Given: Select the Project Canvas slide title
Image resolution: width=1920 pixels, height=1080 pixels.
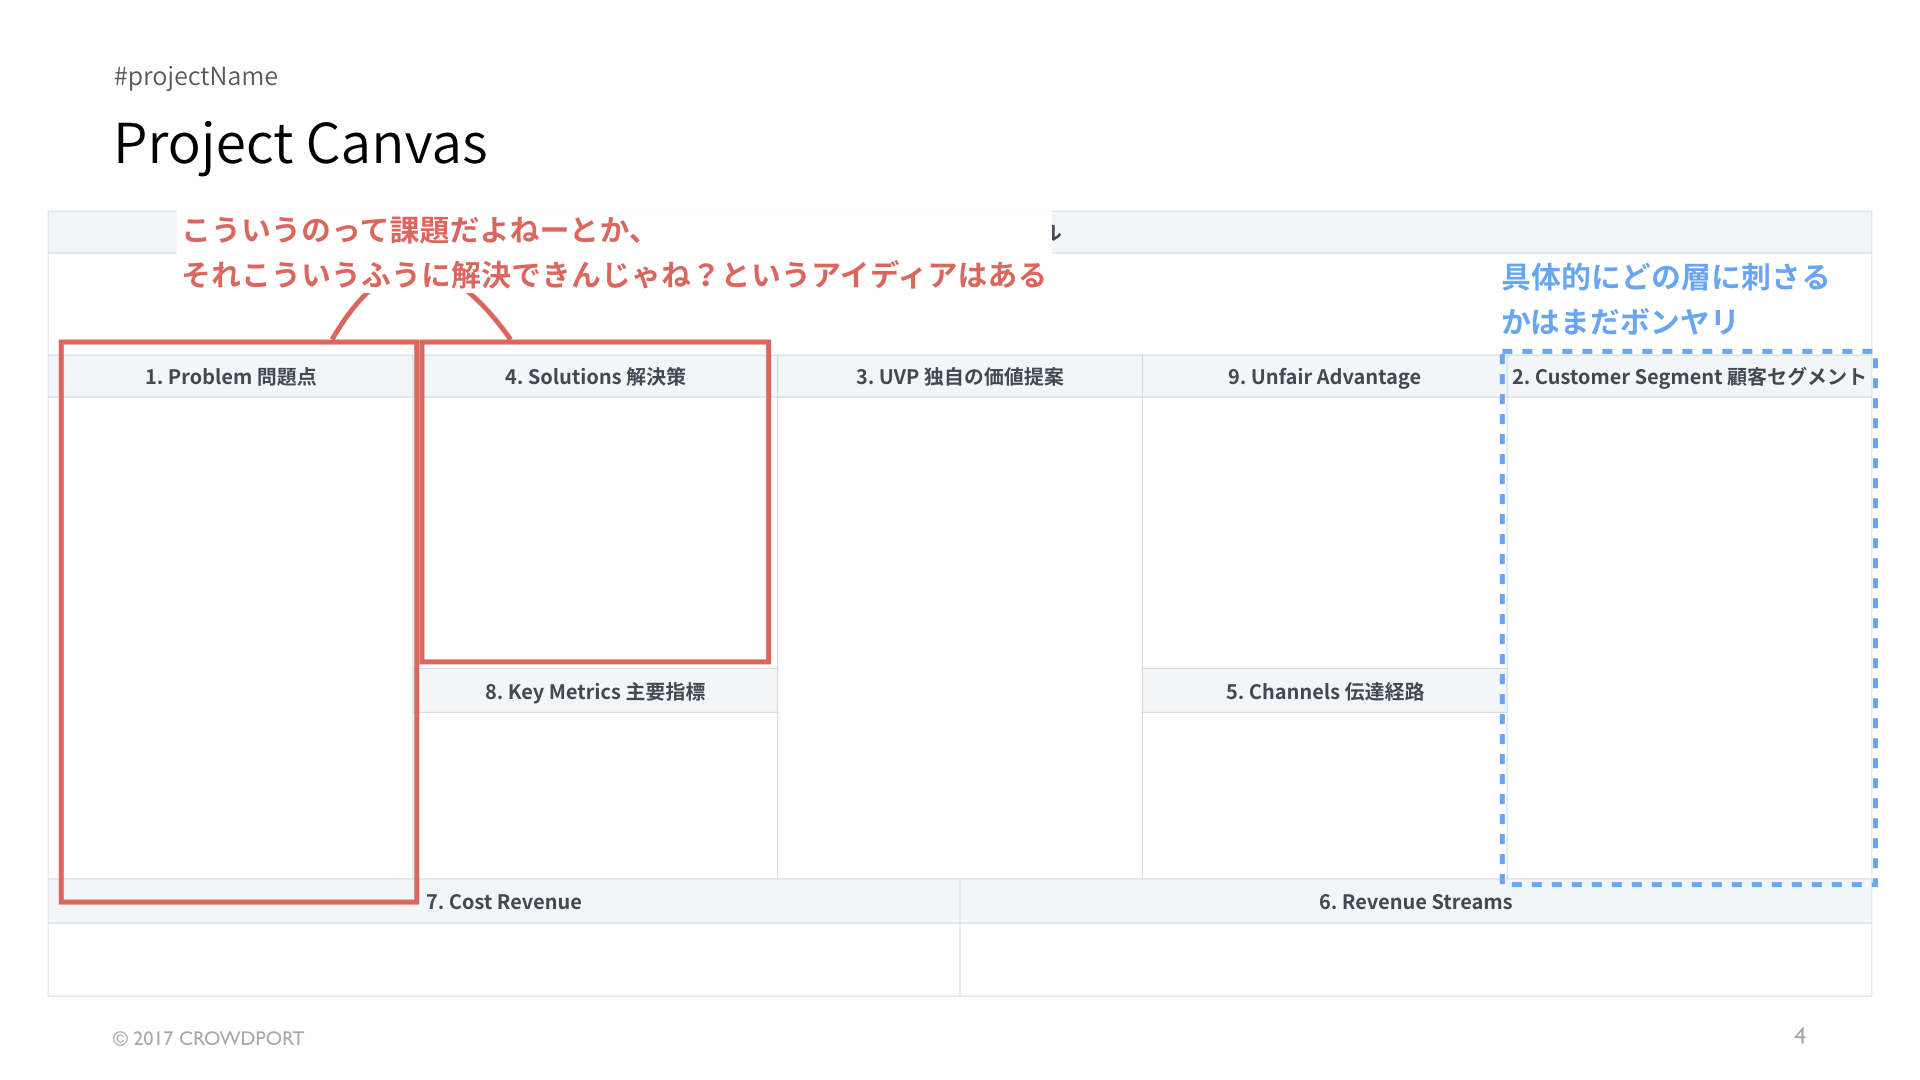Looking at the screenshot, I should click(300, 143).
